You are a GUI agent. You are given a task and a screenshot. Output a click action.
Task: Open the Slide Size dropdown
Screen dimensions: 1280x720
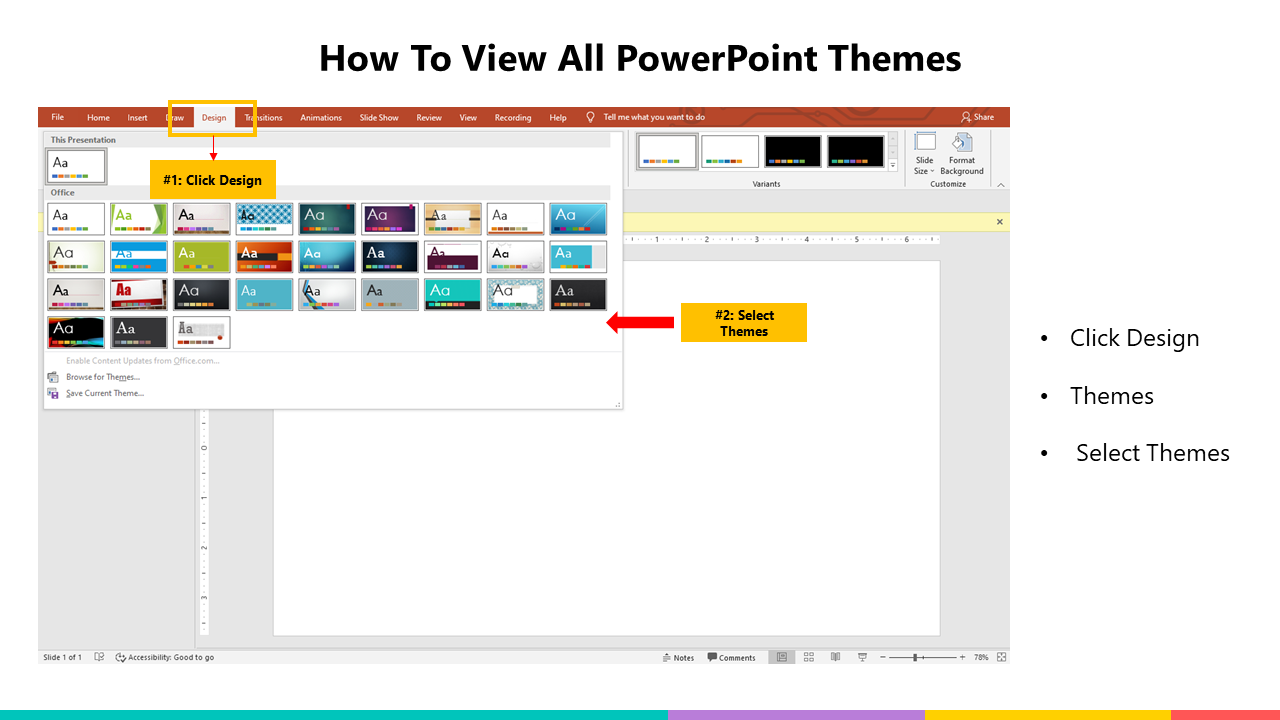(925, 154)
